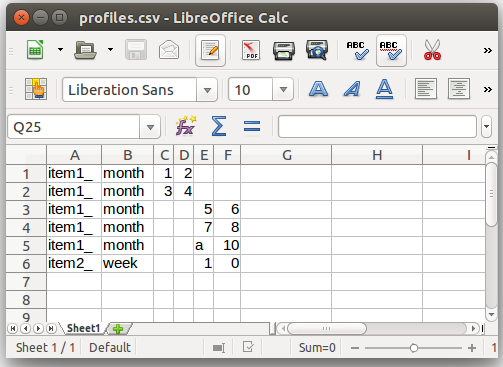Click the Cut scissors icon
The width and height of the screenshot is (503, 367).
(432, 50)
